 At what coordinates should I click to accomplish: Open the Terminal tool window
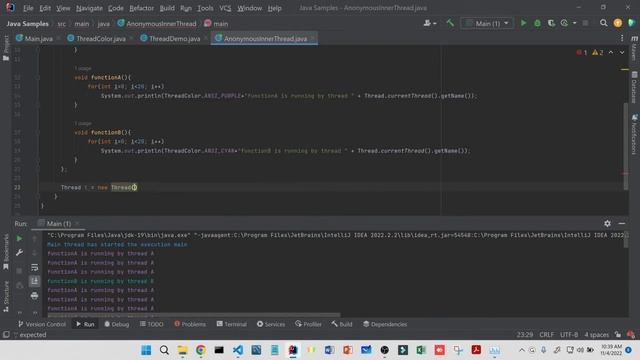(x=231, y=324)
